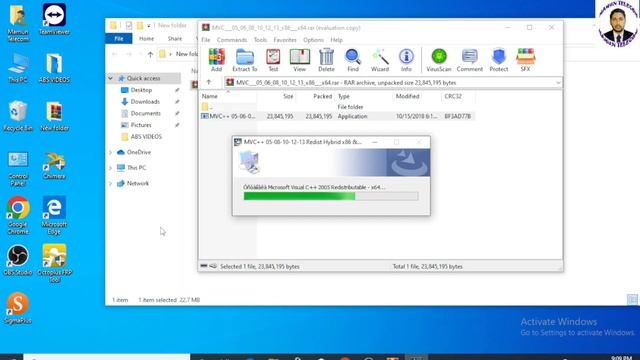Go up one level in WinRAR
640x360 pixels.
point(209,82)
